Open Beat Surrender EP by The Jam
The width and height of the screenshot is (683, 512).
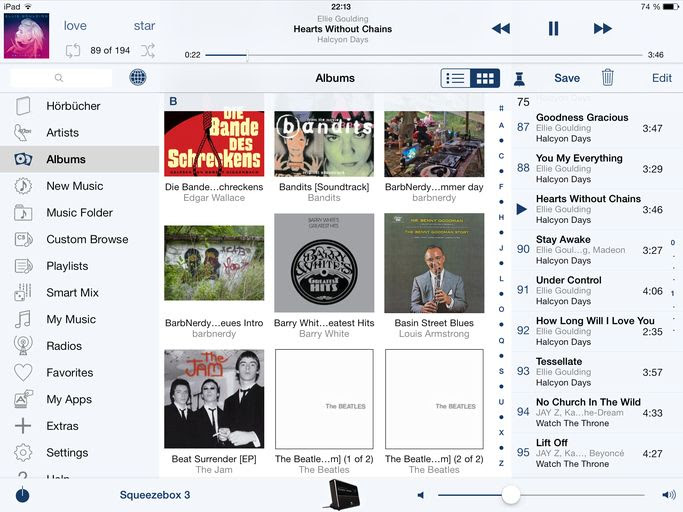tap(214, 399)
